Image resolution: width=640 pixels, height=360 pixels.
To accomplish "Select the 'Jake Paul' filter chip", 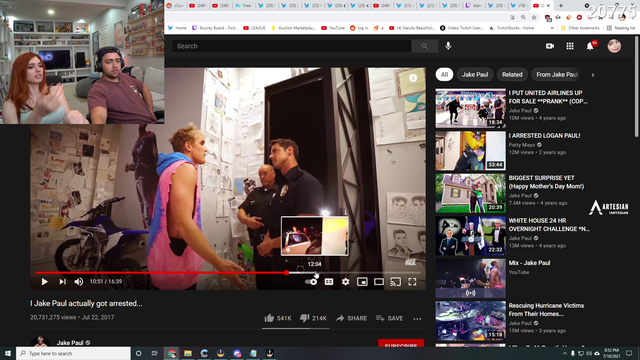I will (475, 74).
